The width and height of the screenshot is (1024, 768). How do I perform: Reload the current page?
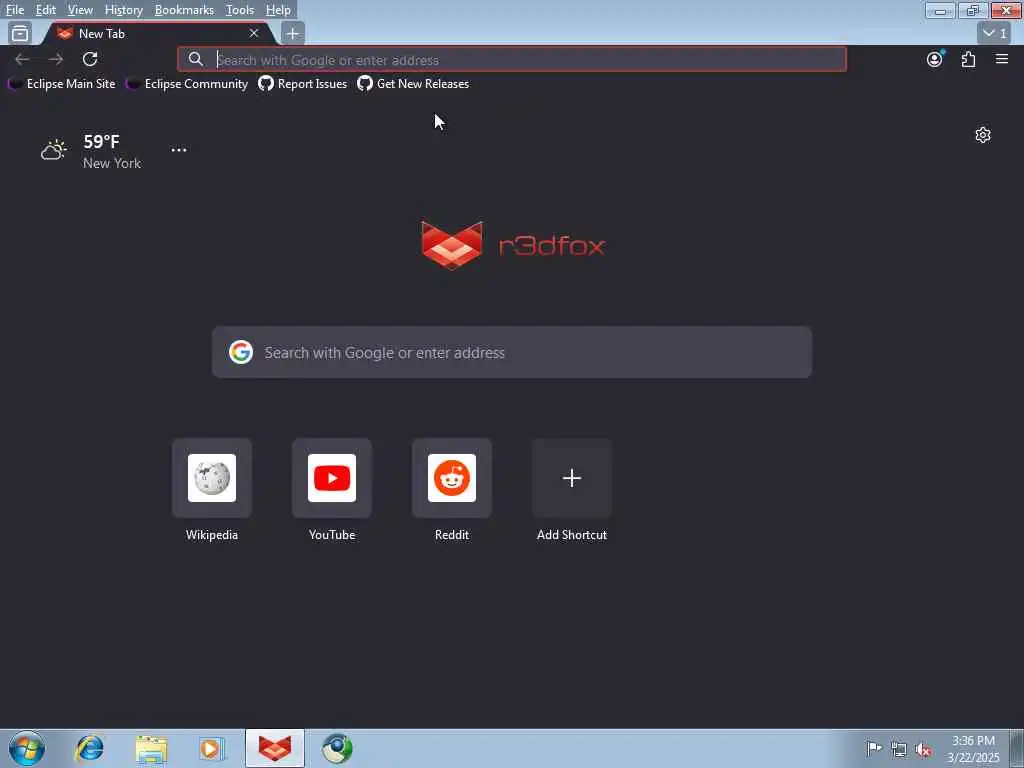tap(90, 59)
